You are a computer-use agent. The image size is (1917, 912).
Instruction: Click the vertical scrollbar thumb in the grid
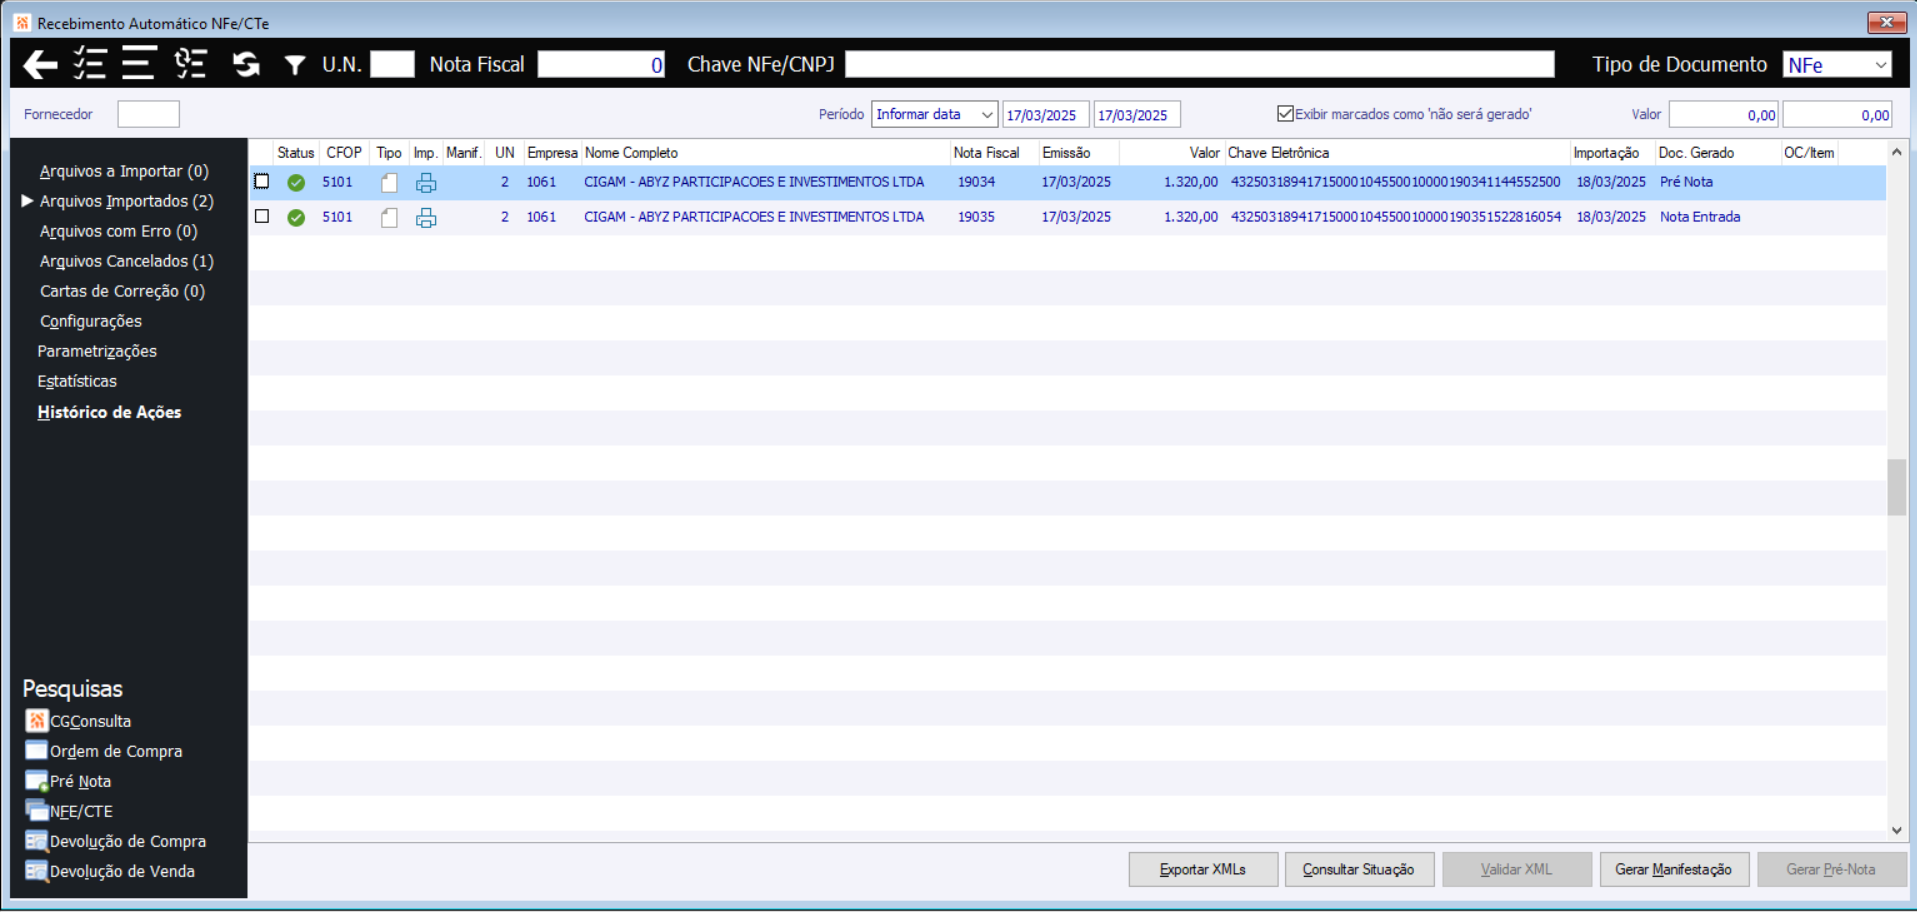tap(1896, 486)
